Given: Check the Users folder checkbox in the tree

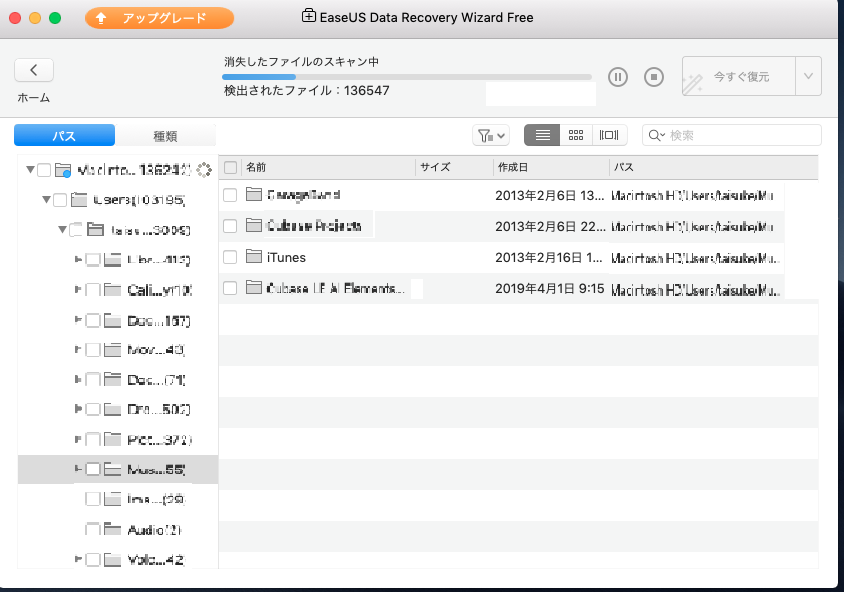Looking at the screenshot, I should 60,200.
